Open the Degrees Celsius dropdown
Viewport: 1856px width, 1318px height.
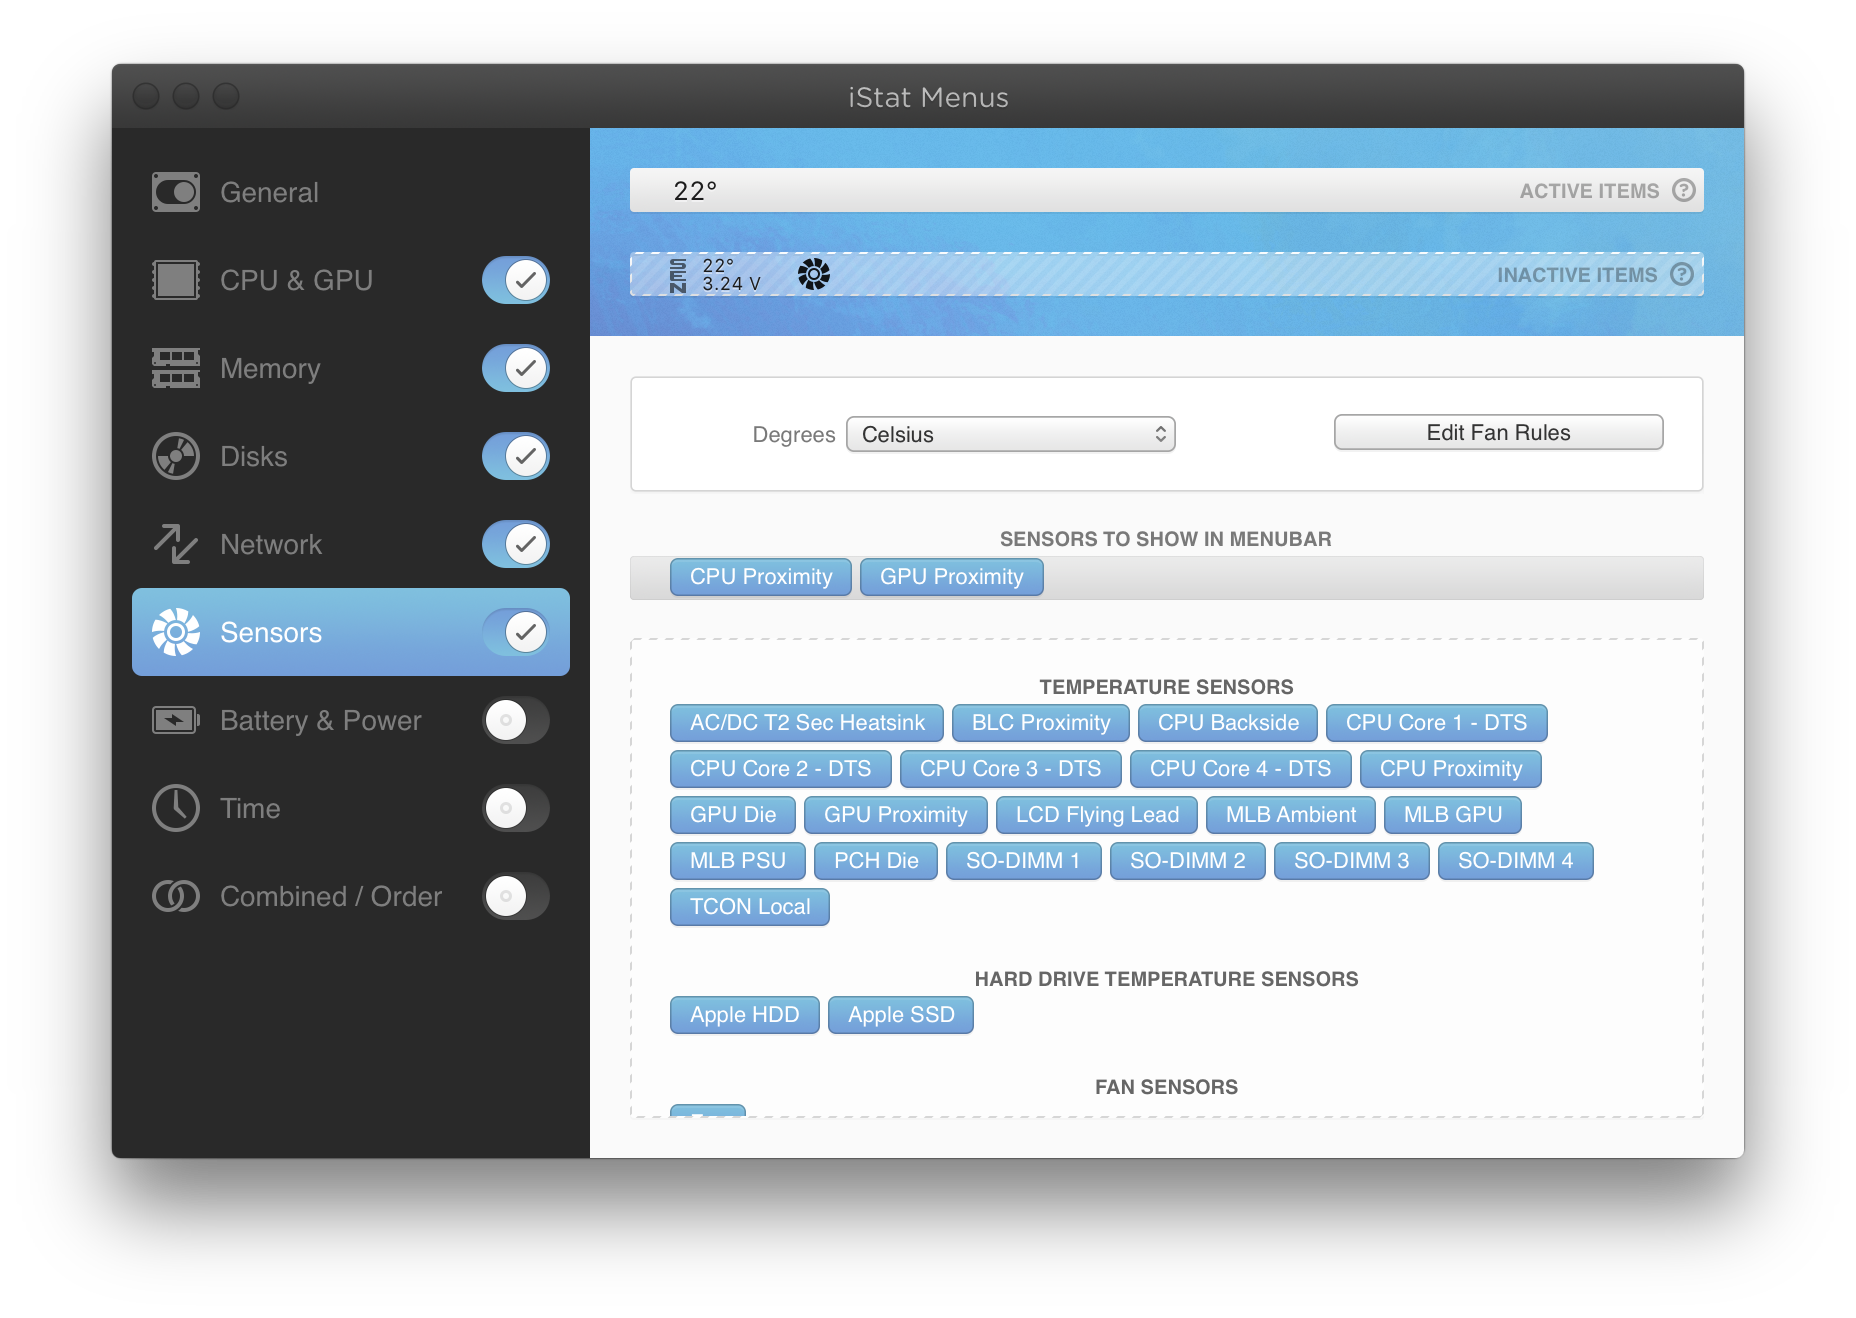click(x=1010, y=434)
